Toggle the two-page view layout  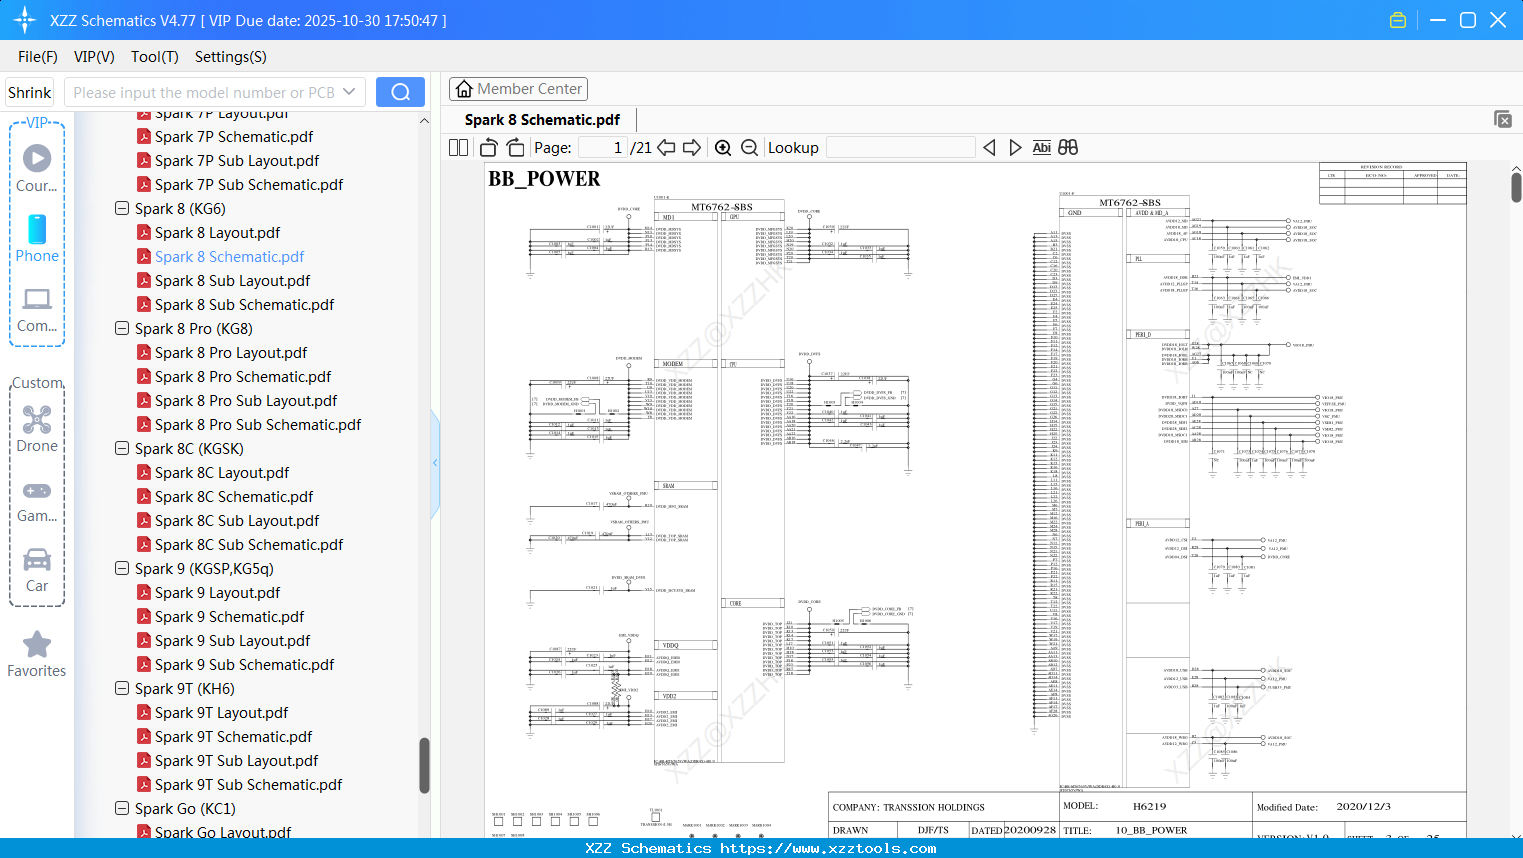pos(456,147)
